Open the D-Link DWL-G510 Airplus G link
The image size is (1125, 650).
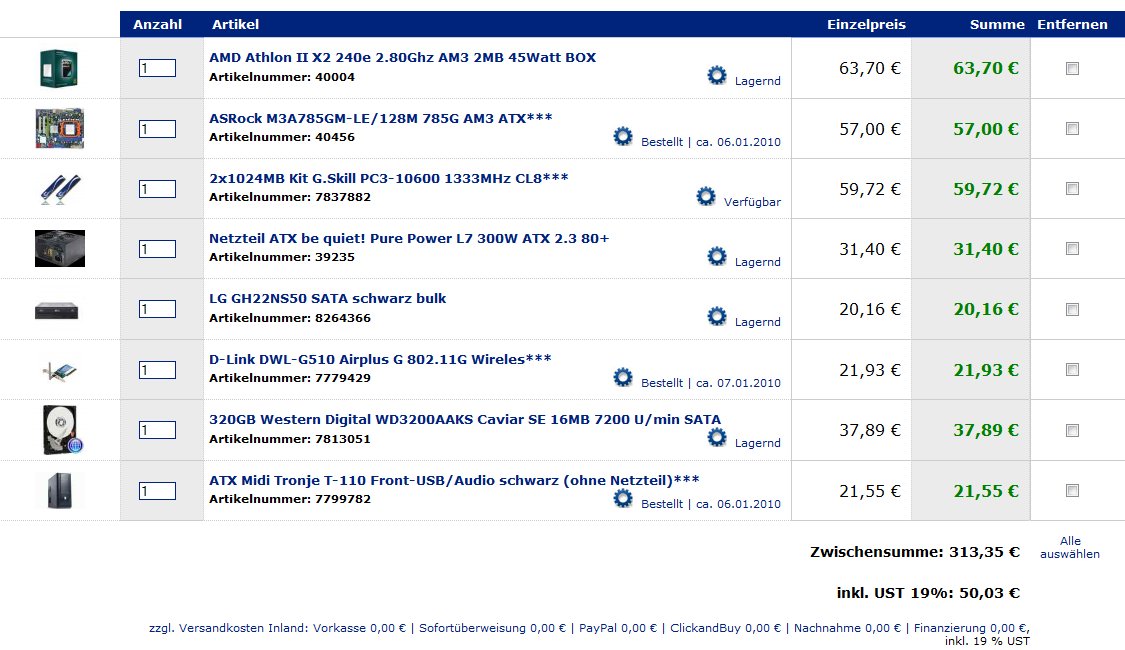point(380,359)
